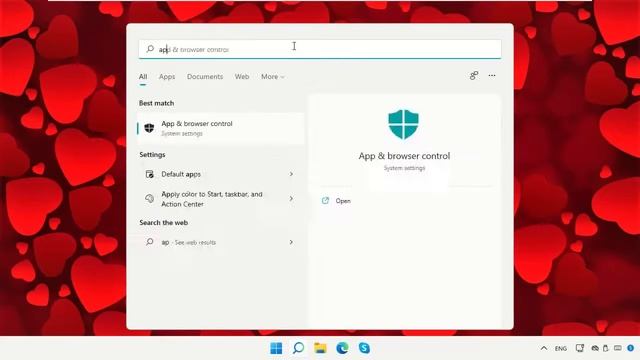Open the Default apps settings result
The height and width of the screenshot is (360, 640).
pyautogui.click(x=221, y=174)
